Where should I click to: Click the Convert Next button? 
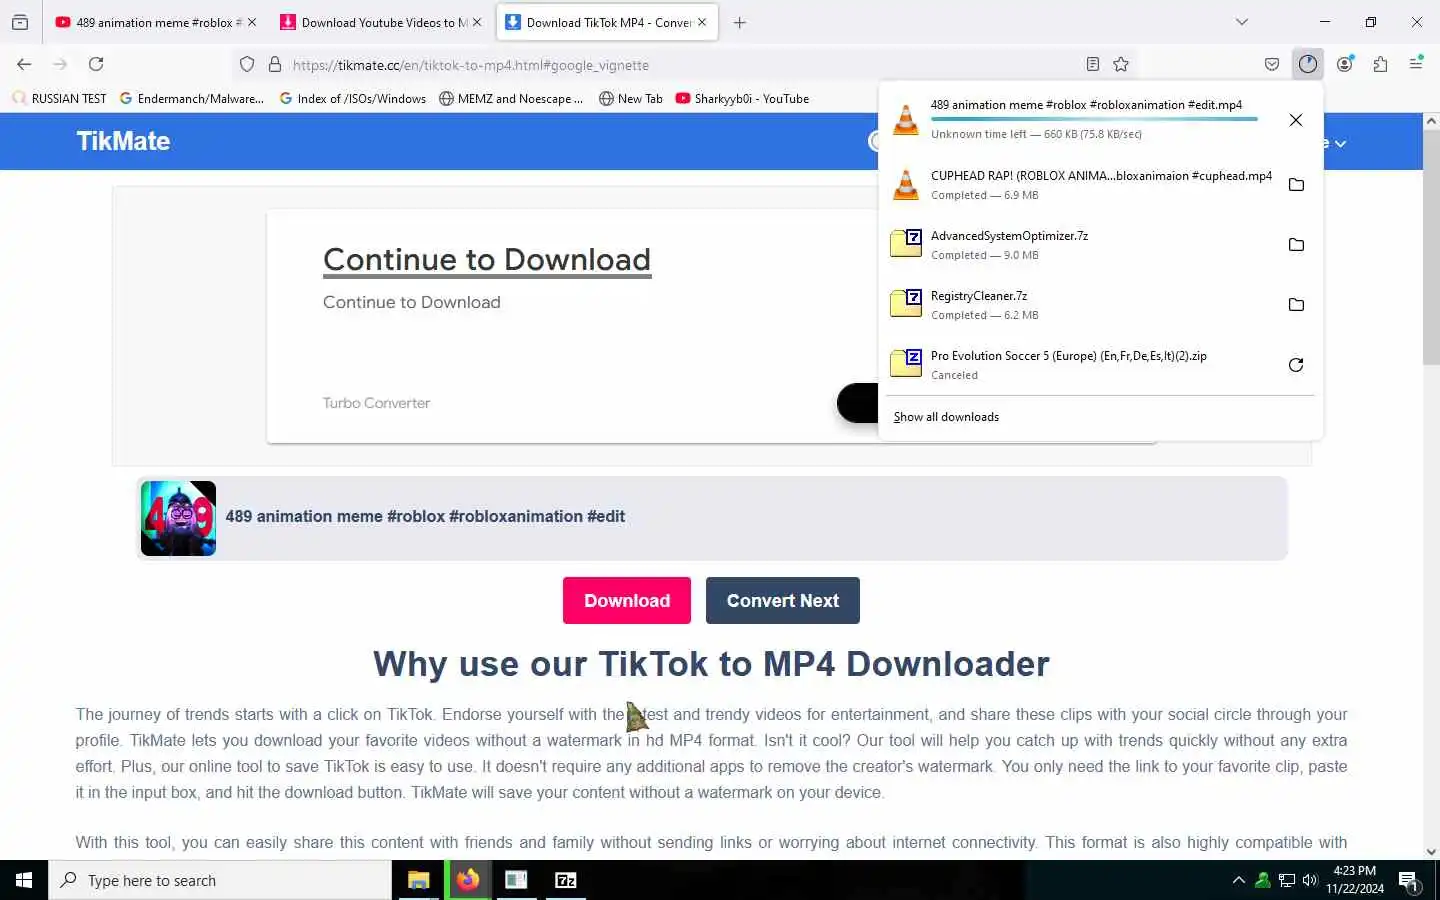point(783,600)
